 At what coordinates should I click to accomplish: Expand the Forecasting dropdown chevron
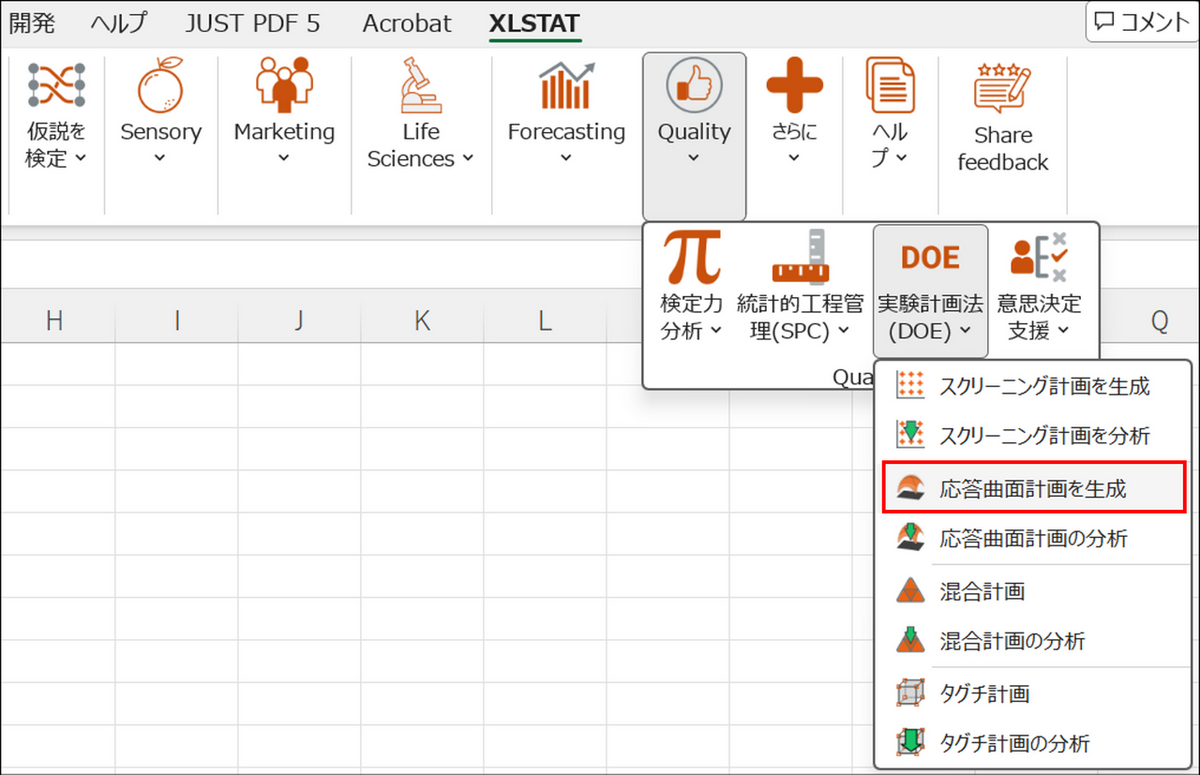click(x=566, y=158)
